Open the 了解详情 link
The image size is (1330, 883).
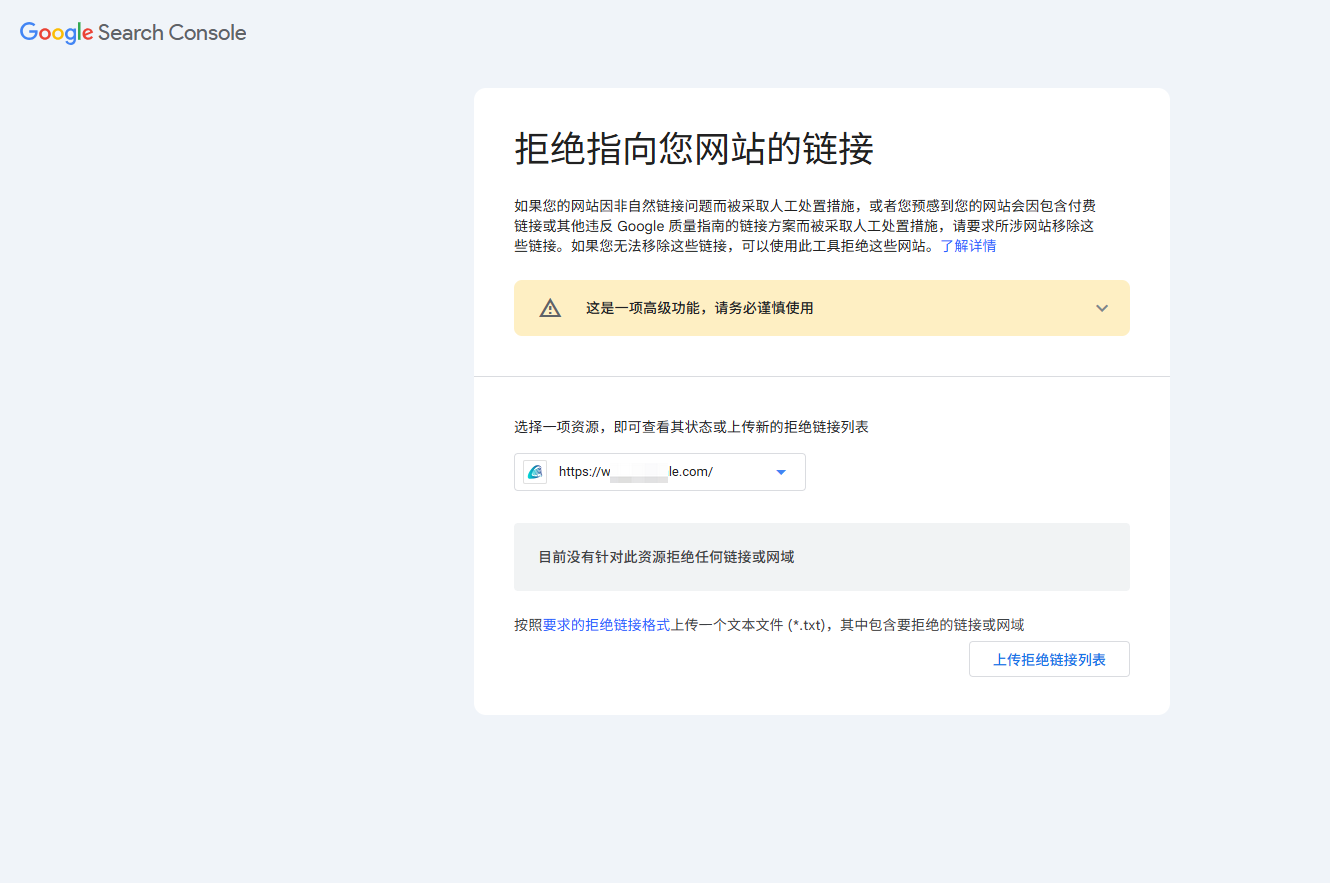point(968,246)
